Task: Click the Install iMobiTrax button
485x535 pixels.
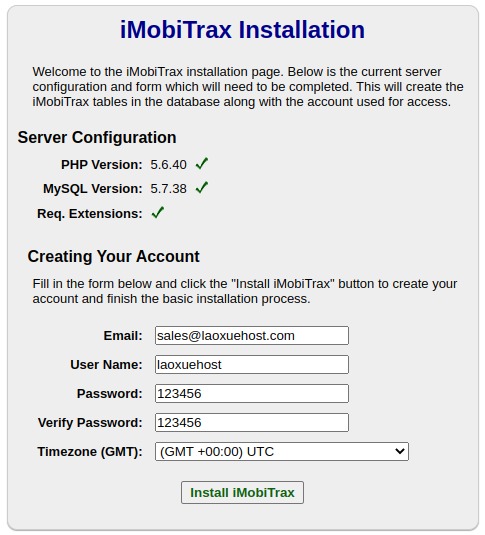Action: click(x=242, y=492)
